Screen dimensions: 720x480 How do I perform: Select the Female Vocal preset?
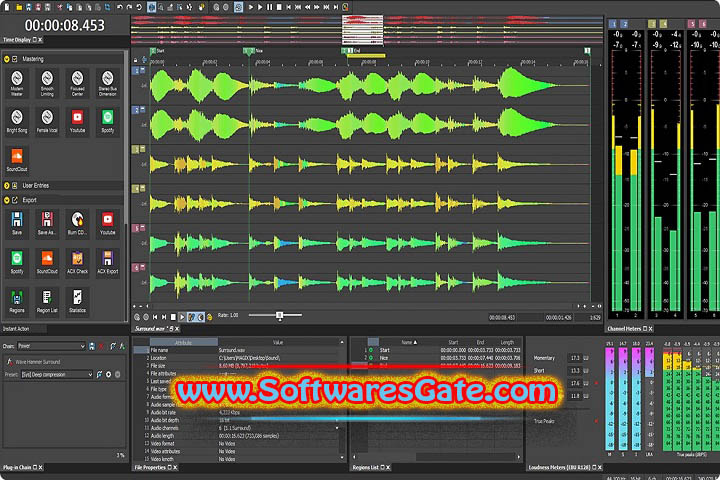pyautogui.click(x=47, y=122)
